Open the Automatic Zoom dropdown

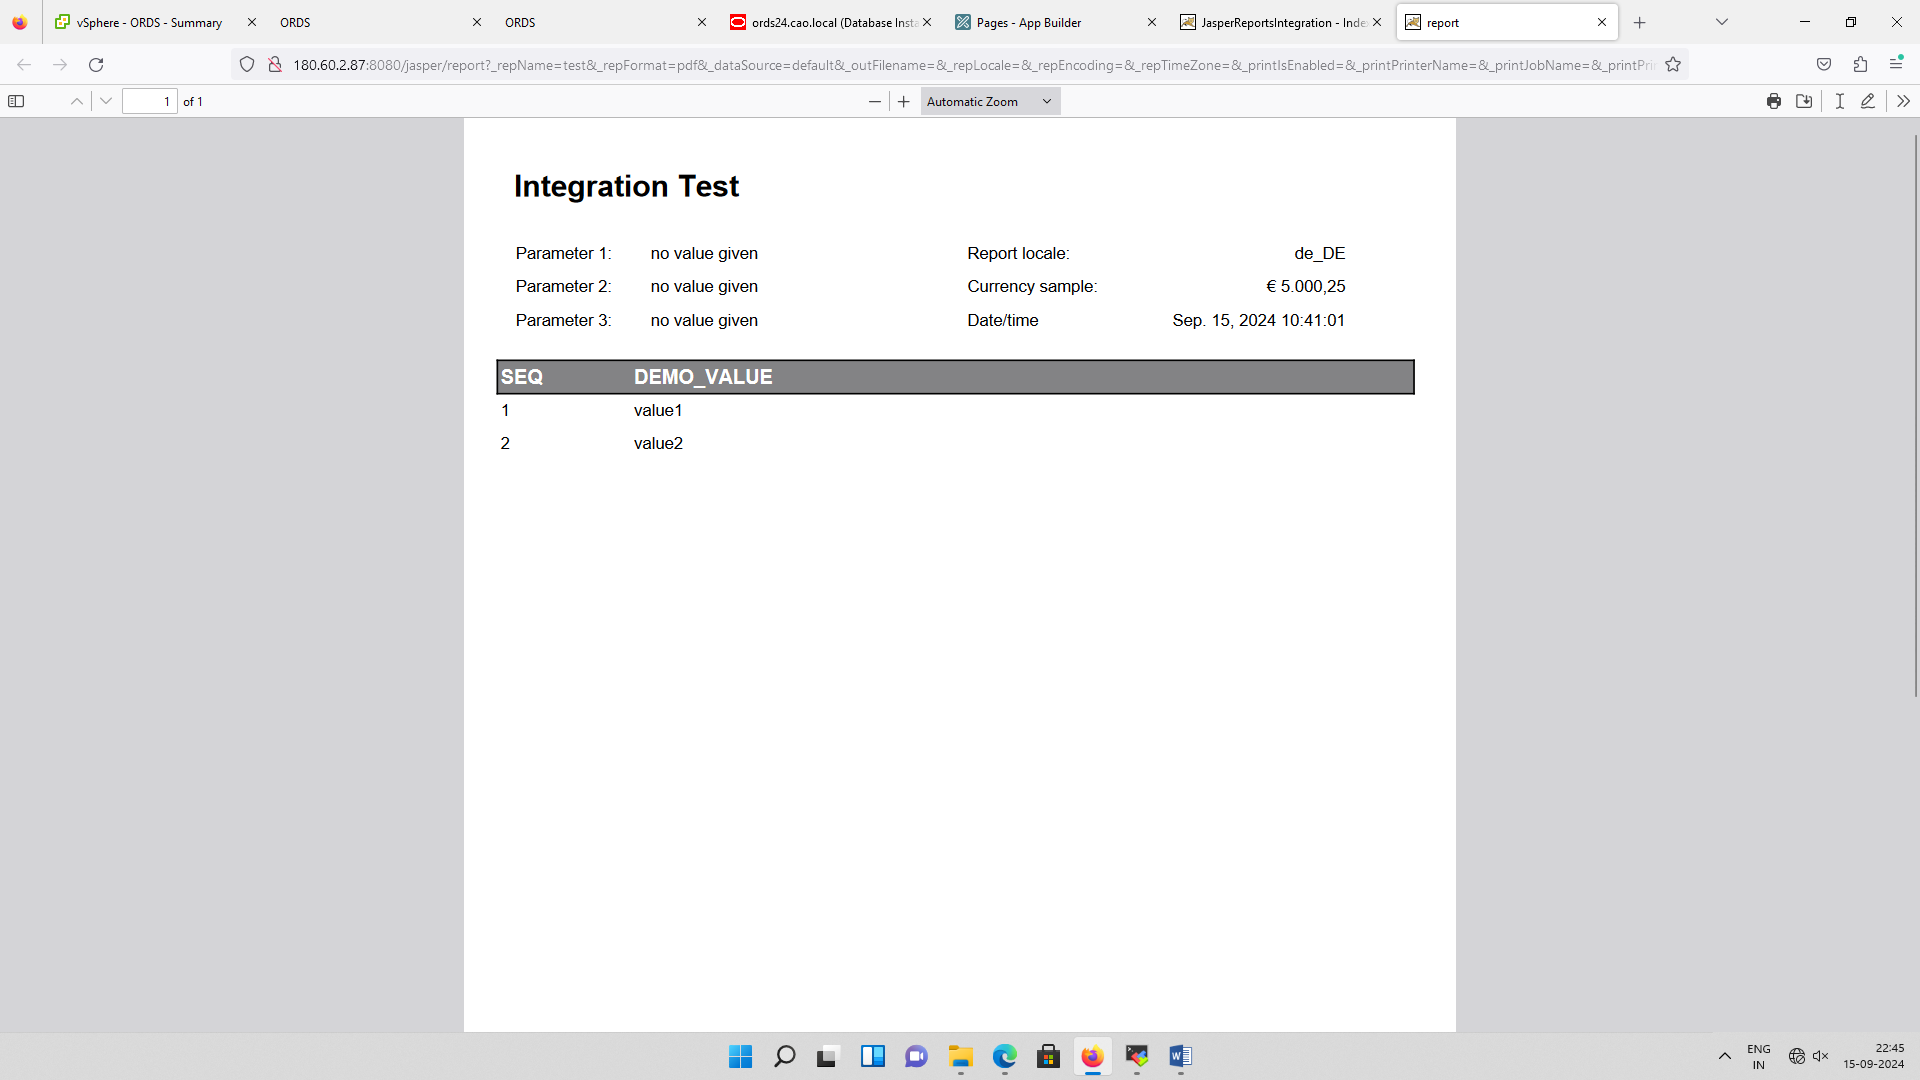pos(989,101)
